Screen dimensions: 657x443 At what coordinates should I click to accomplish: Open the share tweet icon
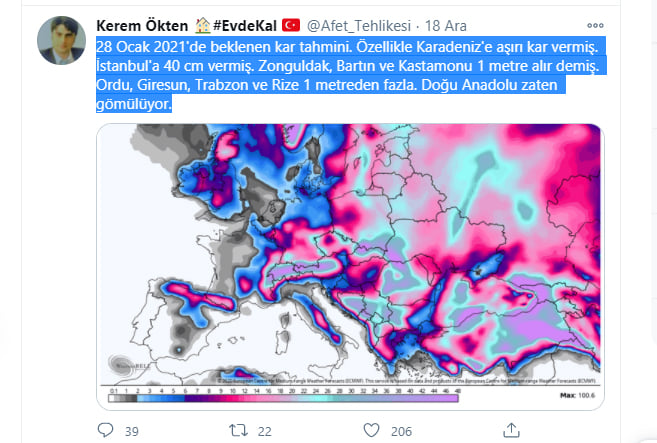click(511, 430)
